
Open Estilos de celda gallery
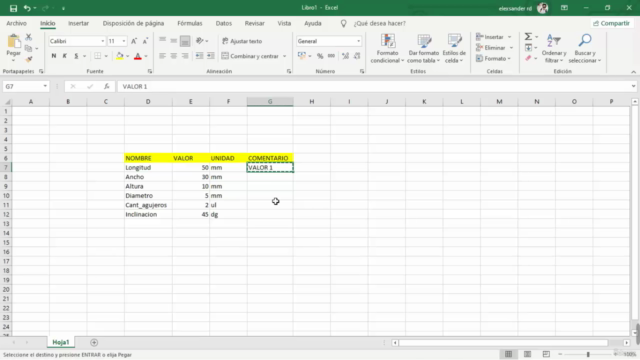click(454, 49)
